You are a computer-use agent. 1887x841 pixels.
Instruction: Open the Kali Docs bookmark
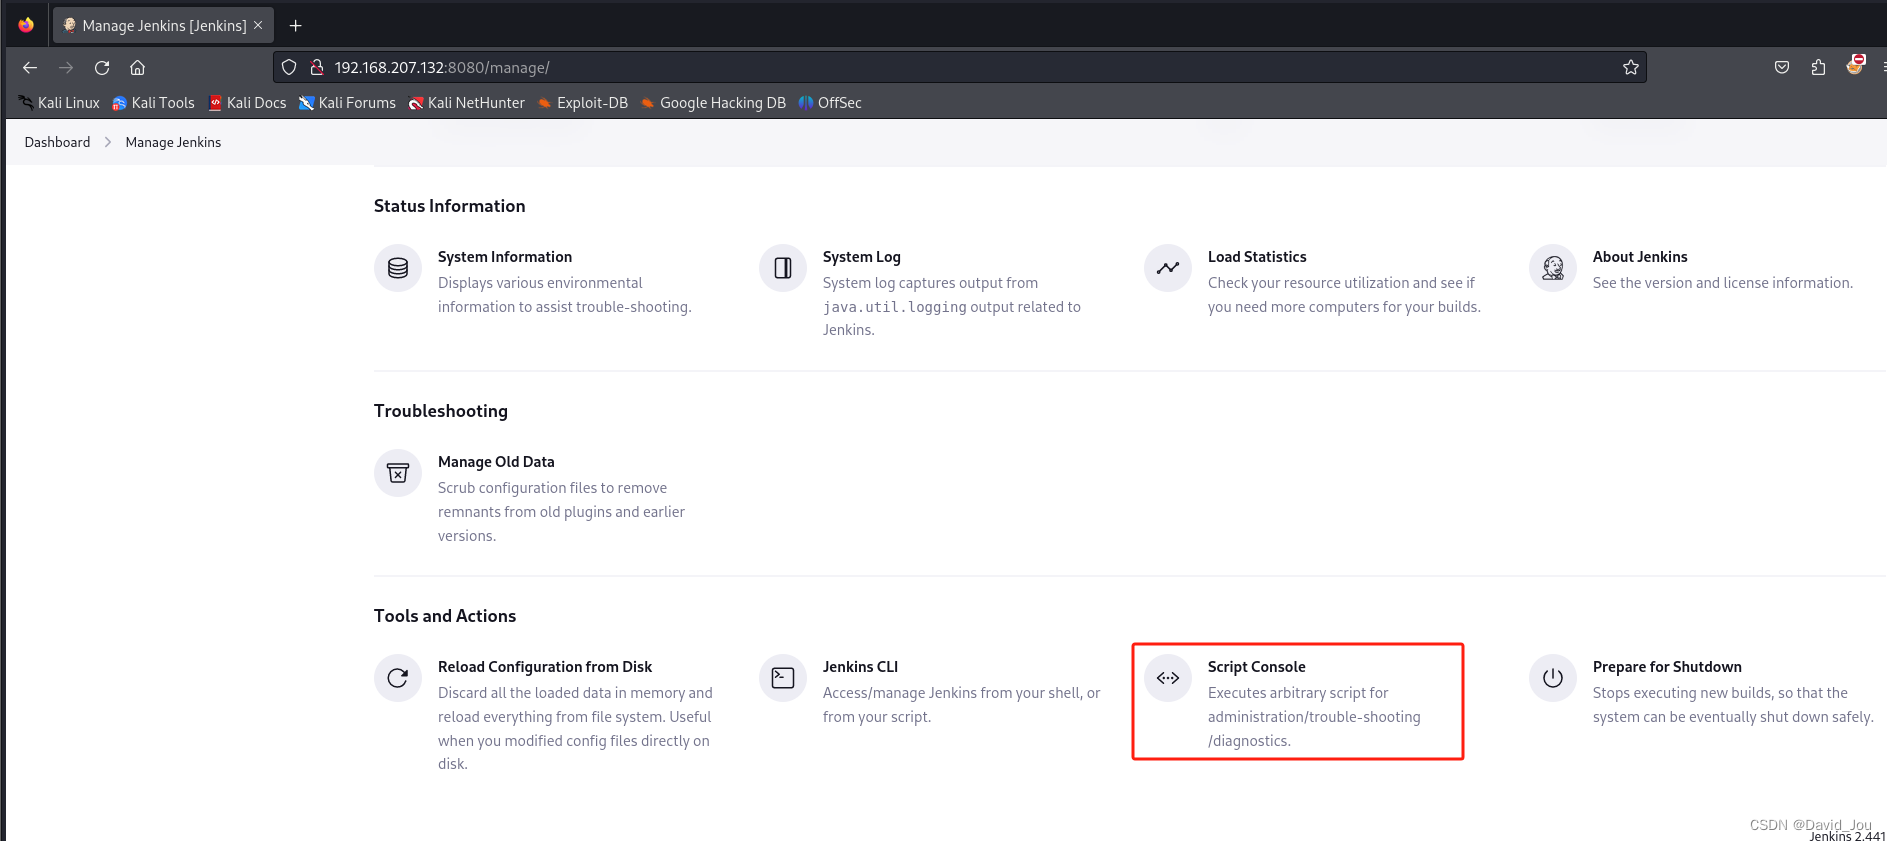tap(247, 103)
